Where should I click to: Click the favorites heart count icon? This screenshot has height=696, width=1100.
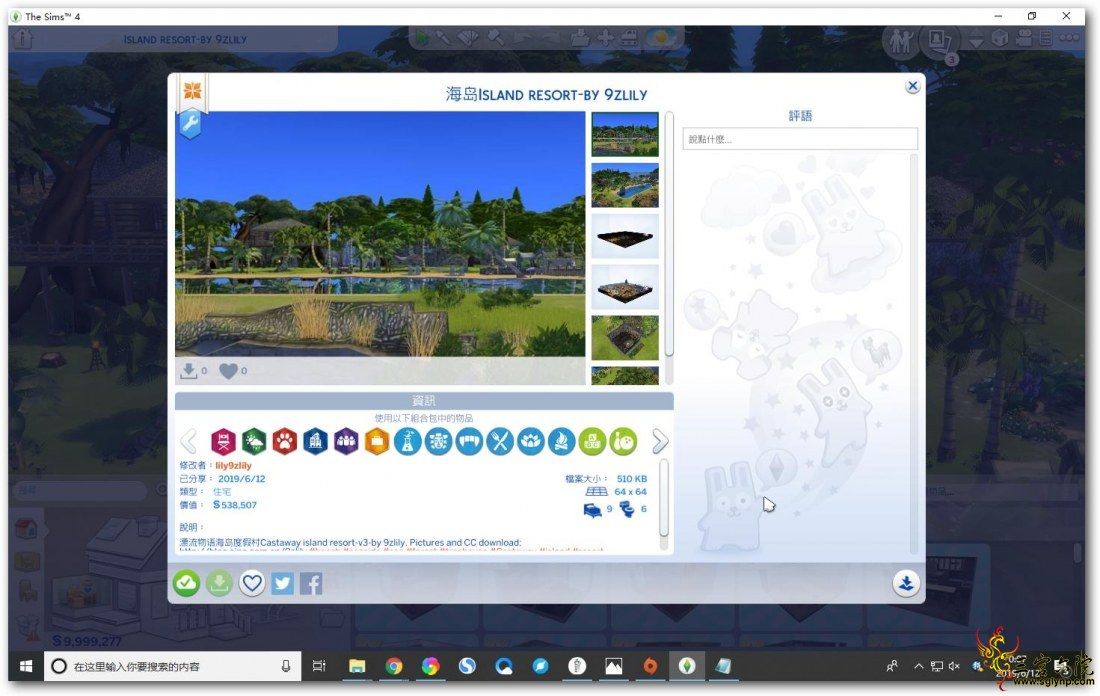[x=229, y=370]
